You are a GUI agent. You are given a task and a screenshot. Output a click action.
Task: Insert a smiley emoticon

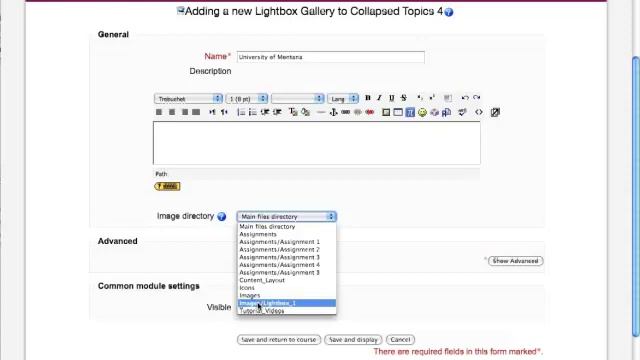pos(422,112)
